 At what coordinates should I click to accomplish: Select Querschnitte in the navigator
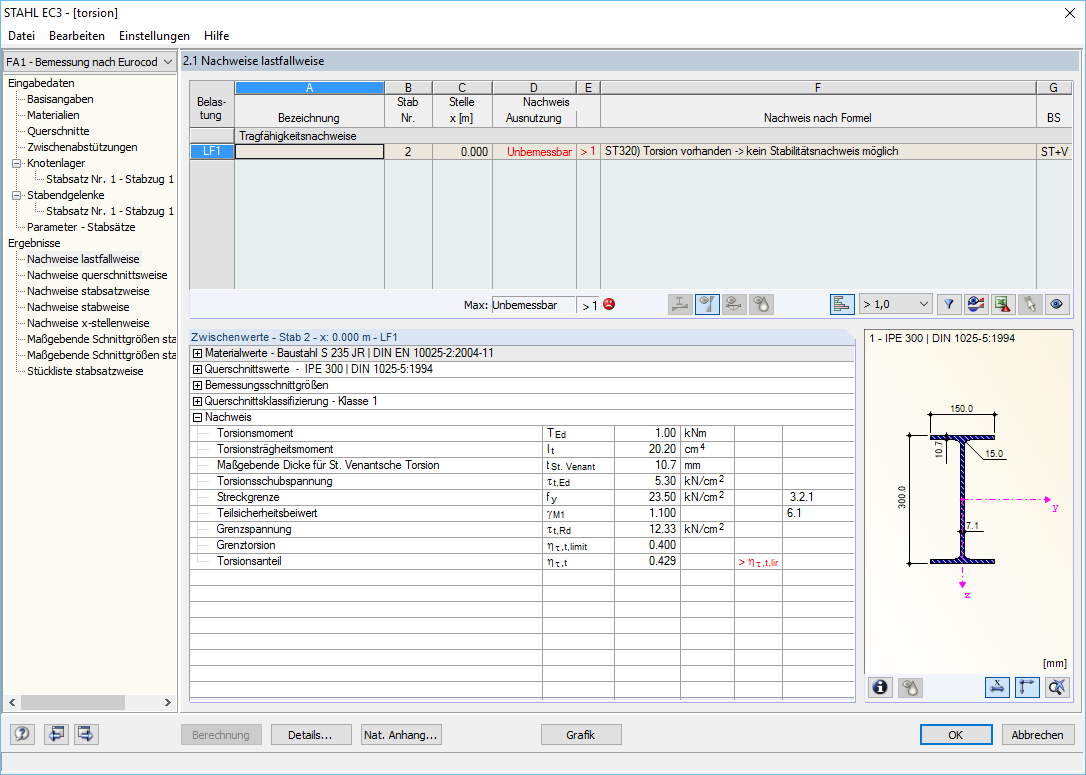(x=58, y=131)
